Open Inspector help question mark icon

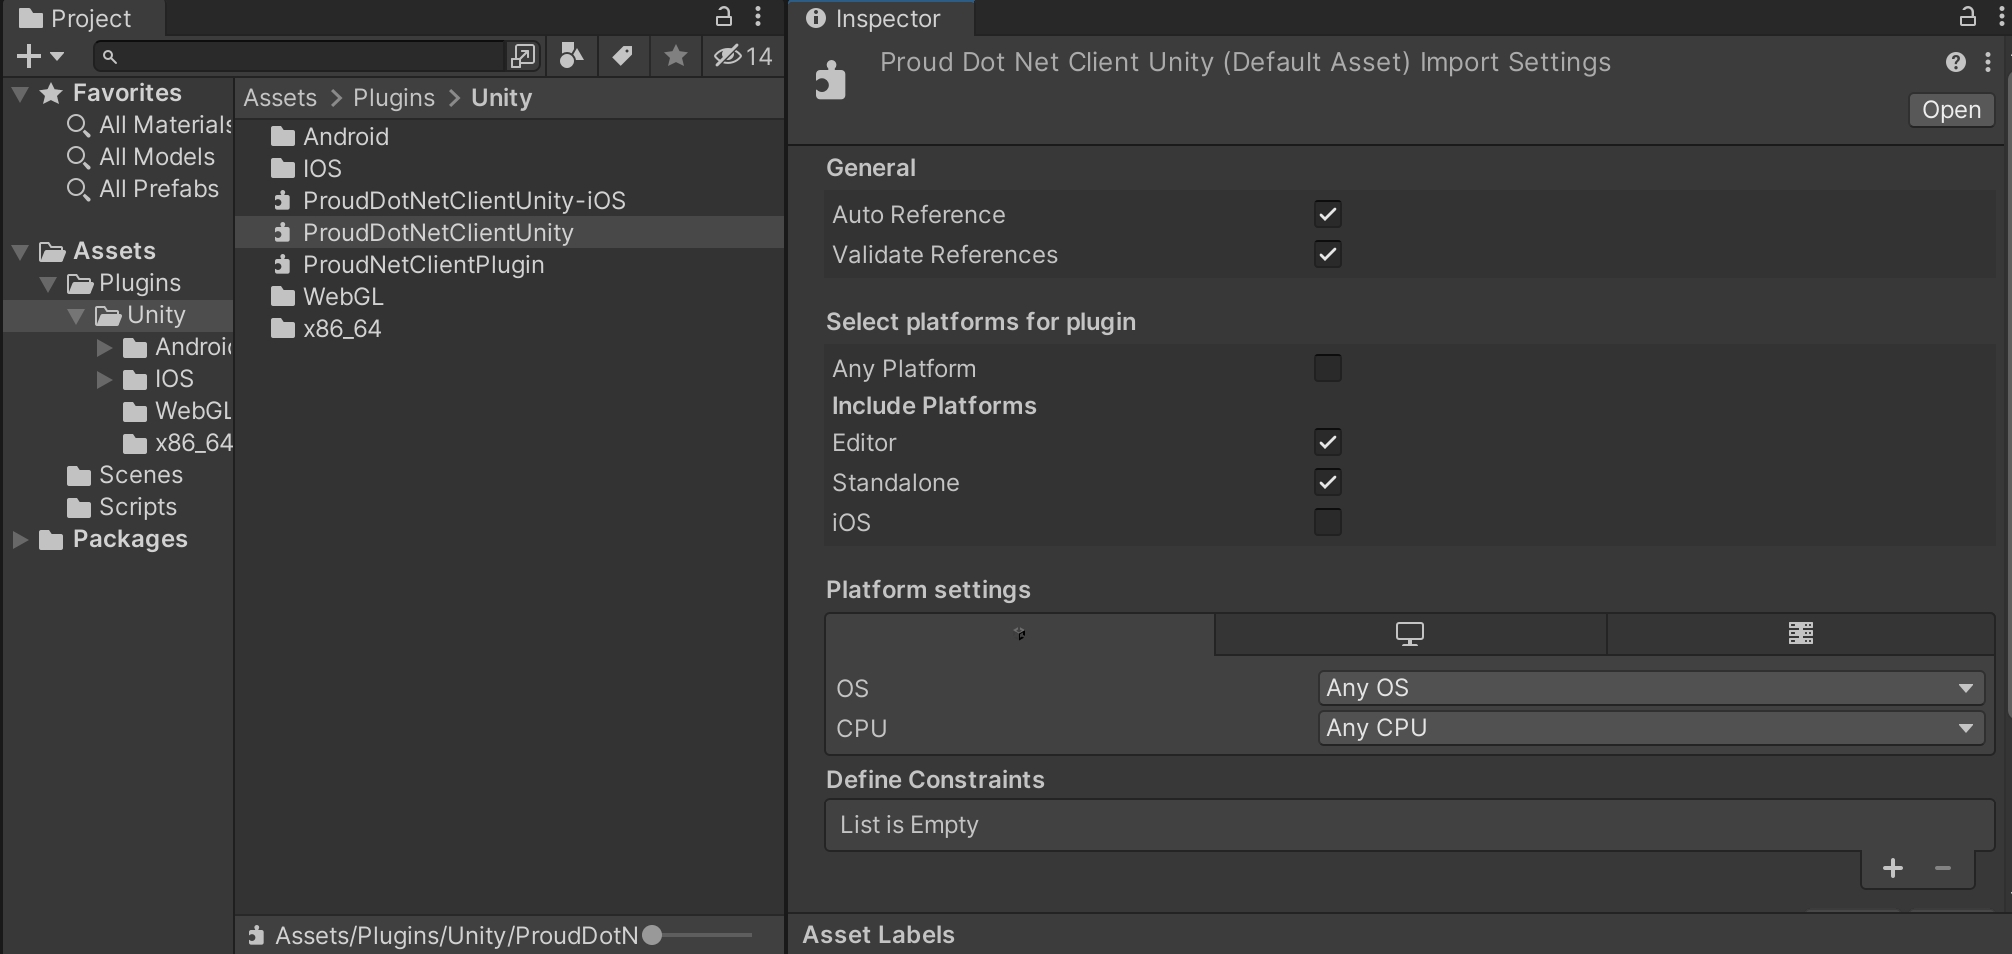[1955, 62]
